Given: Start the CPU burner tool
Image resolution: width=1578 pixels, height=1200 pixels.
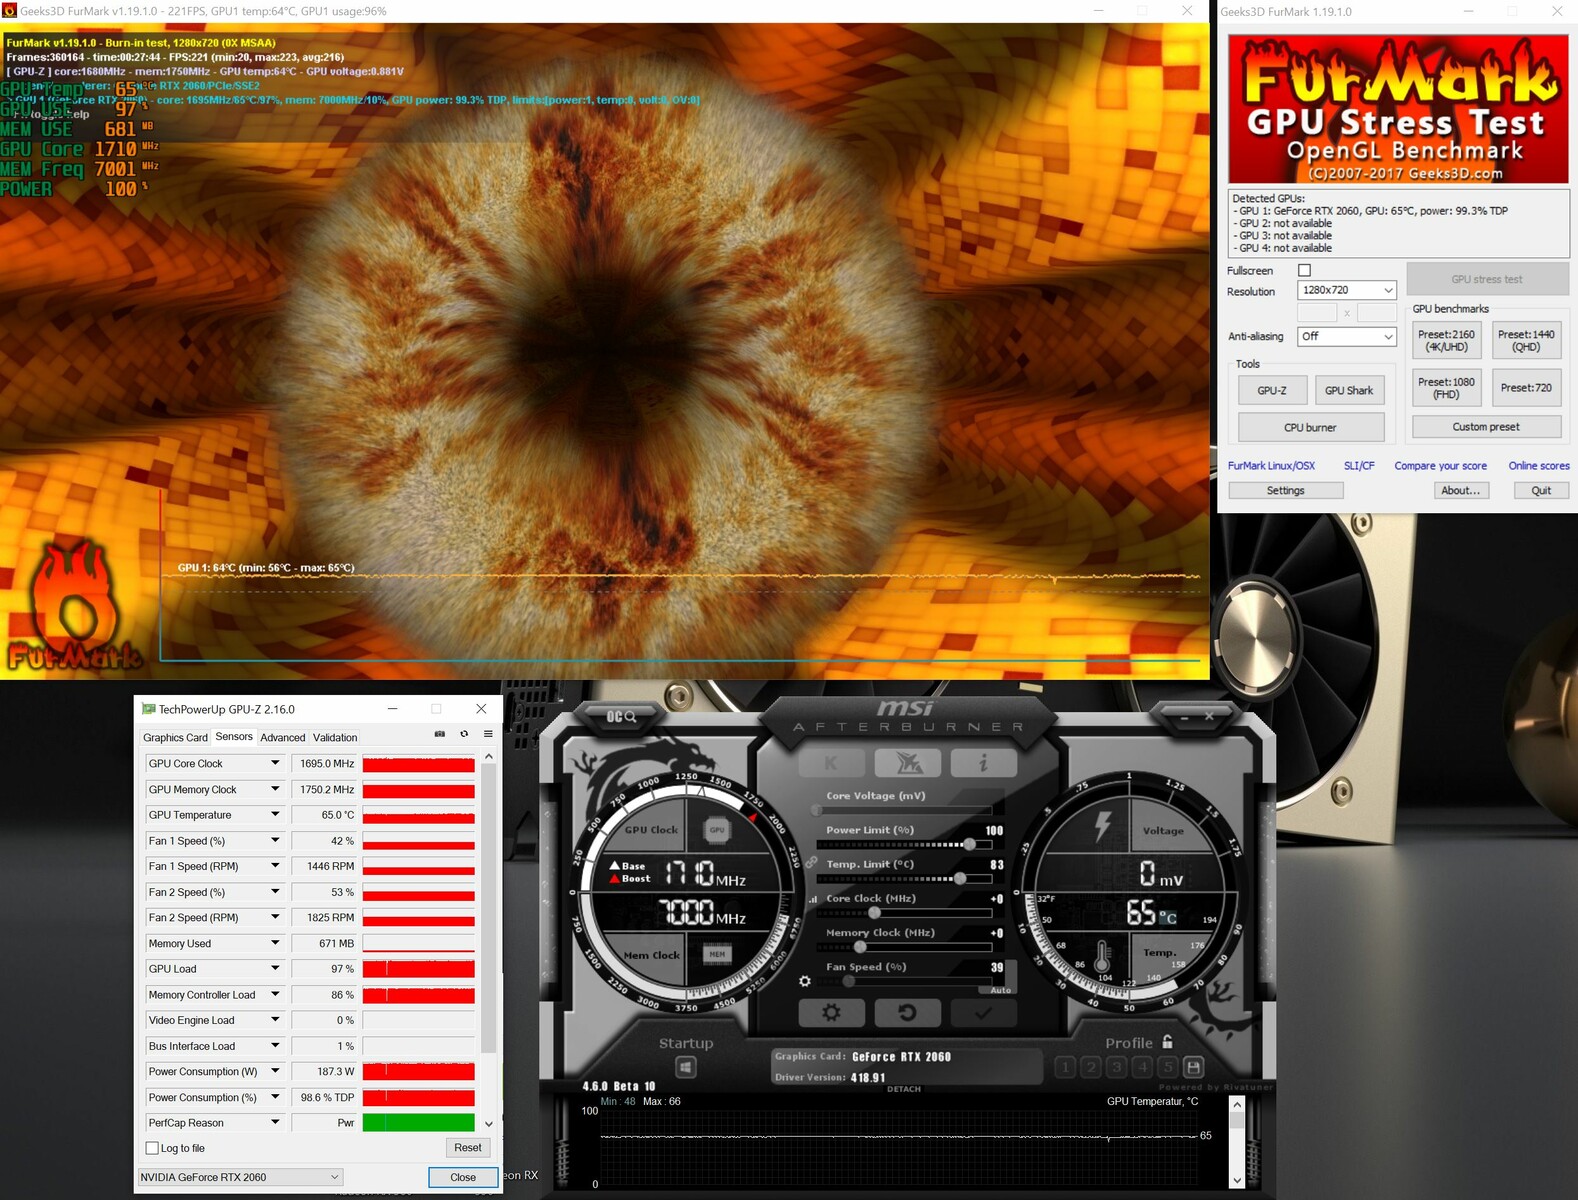Looking at the screenshot, I should pos(1310,427).
